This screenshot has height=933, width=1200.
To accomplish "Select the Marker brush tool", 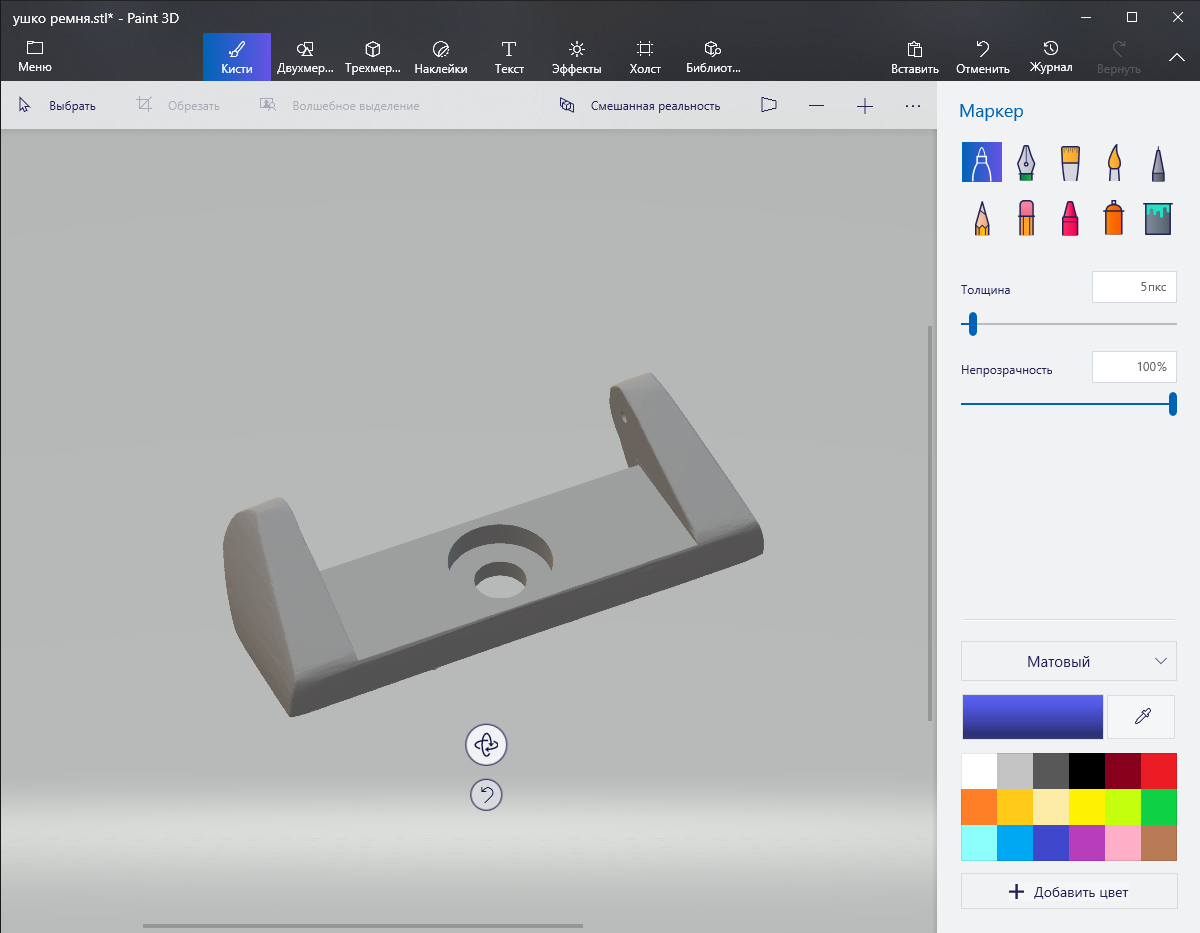I will tap(982, 162).
